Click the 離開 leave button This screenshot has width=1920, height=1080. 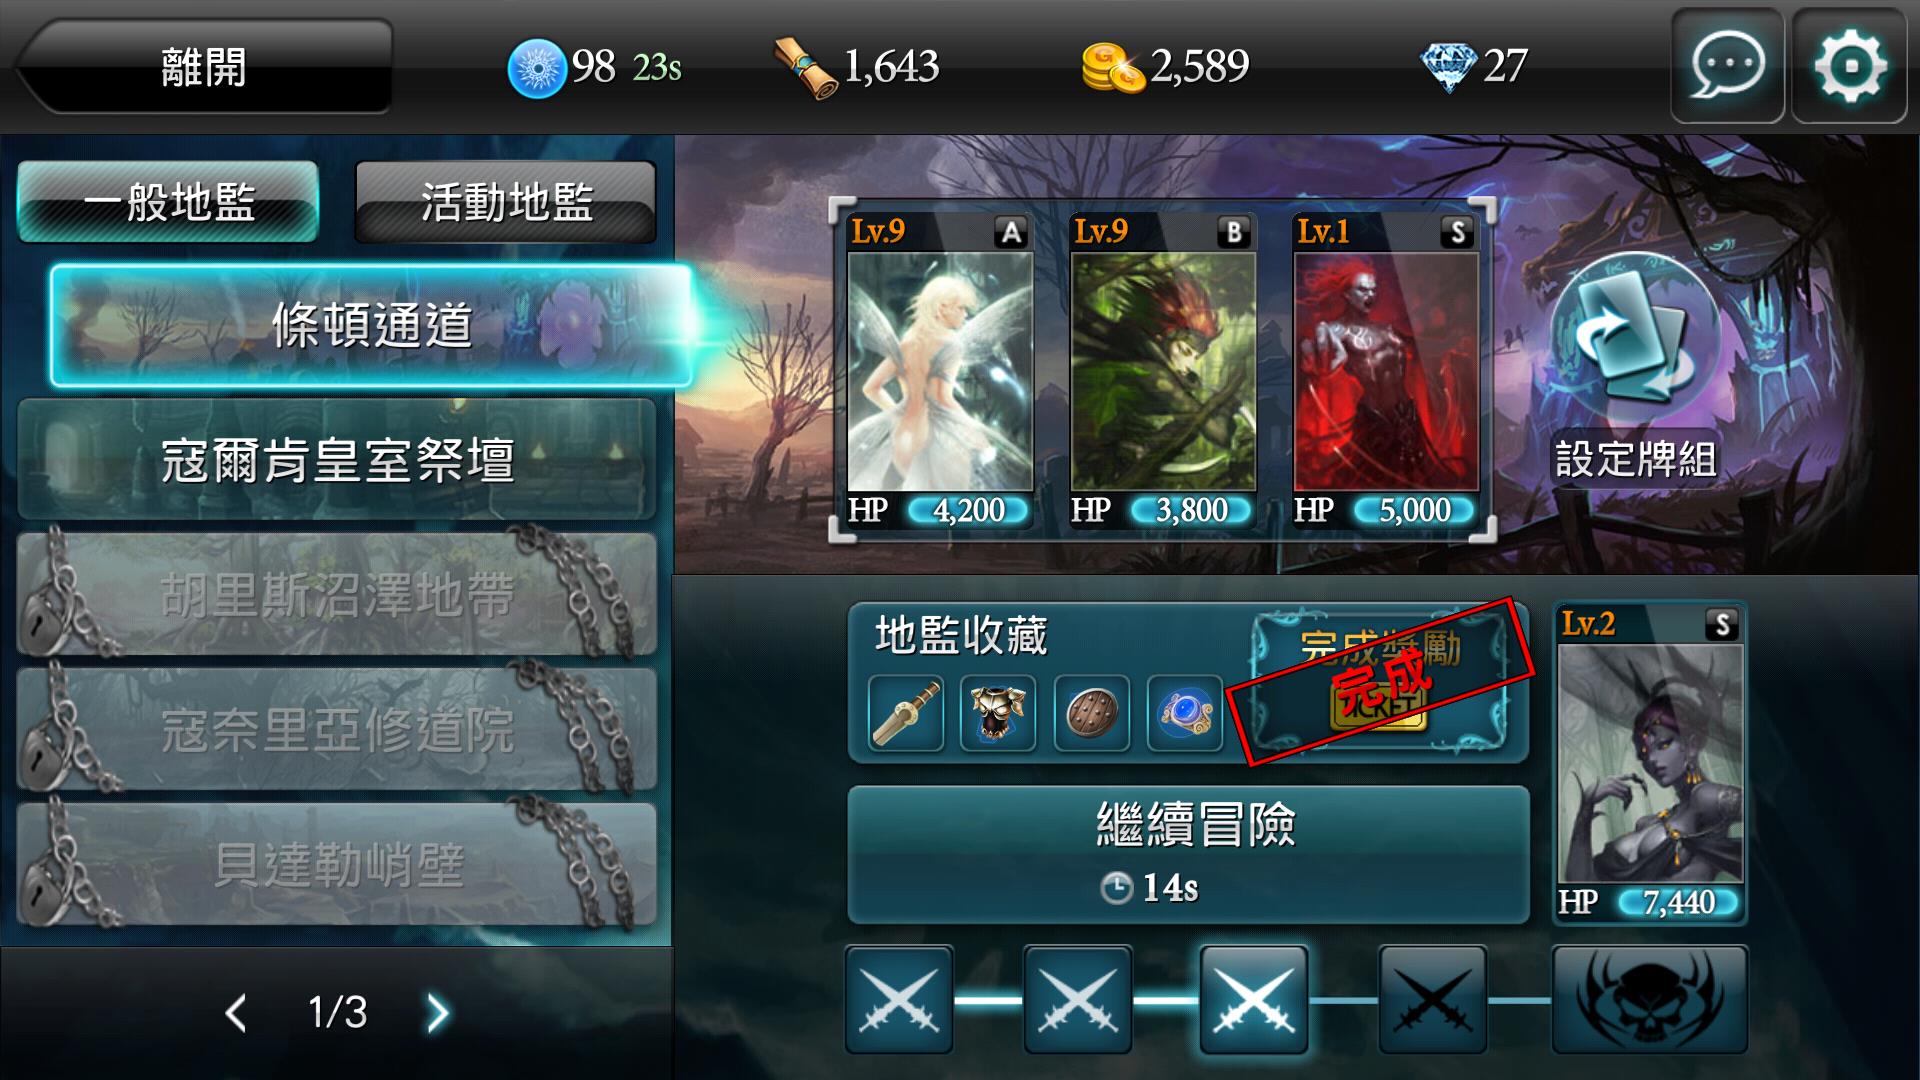(x=203, y=66)
